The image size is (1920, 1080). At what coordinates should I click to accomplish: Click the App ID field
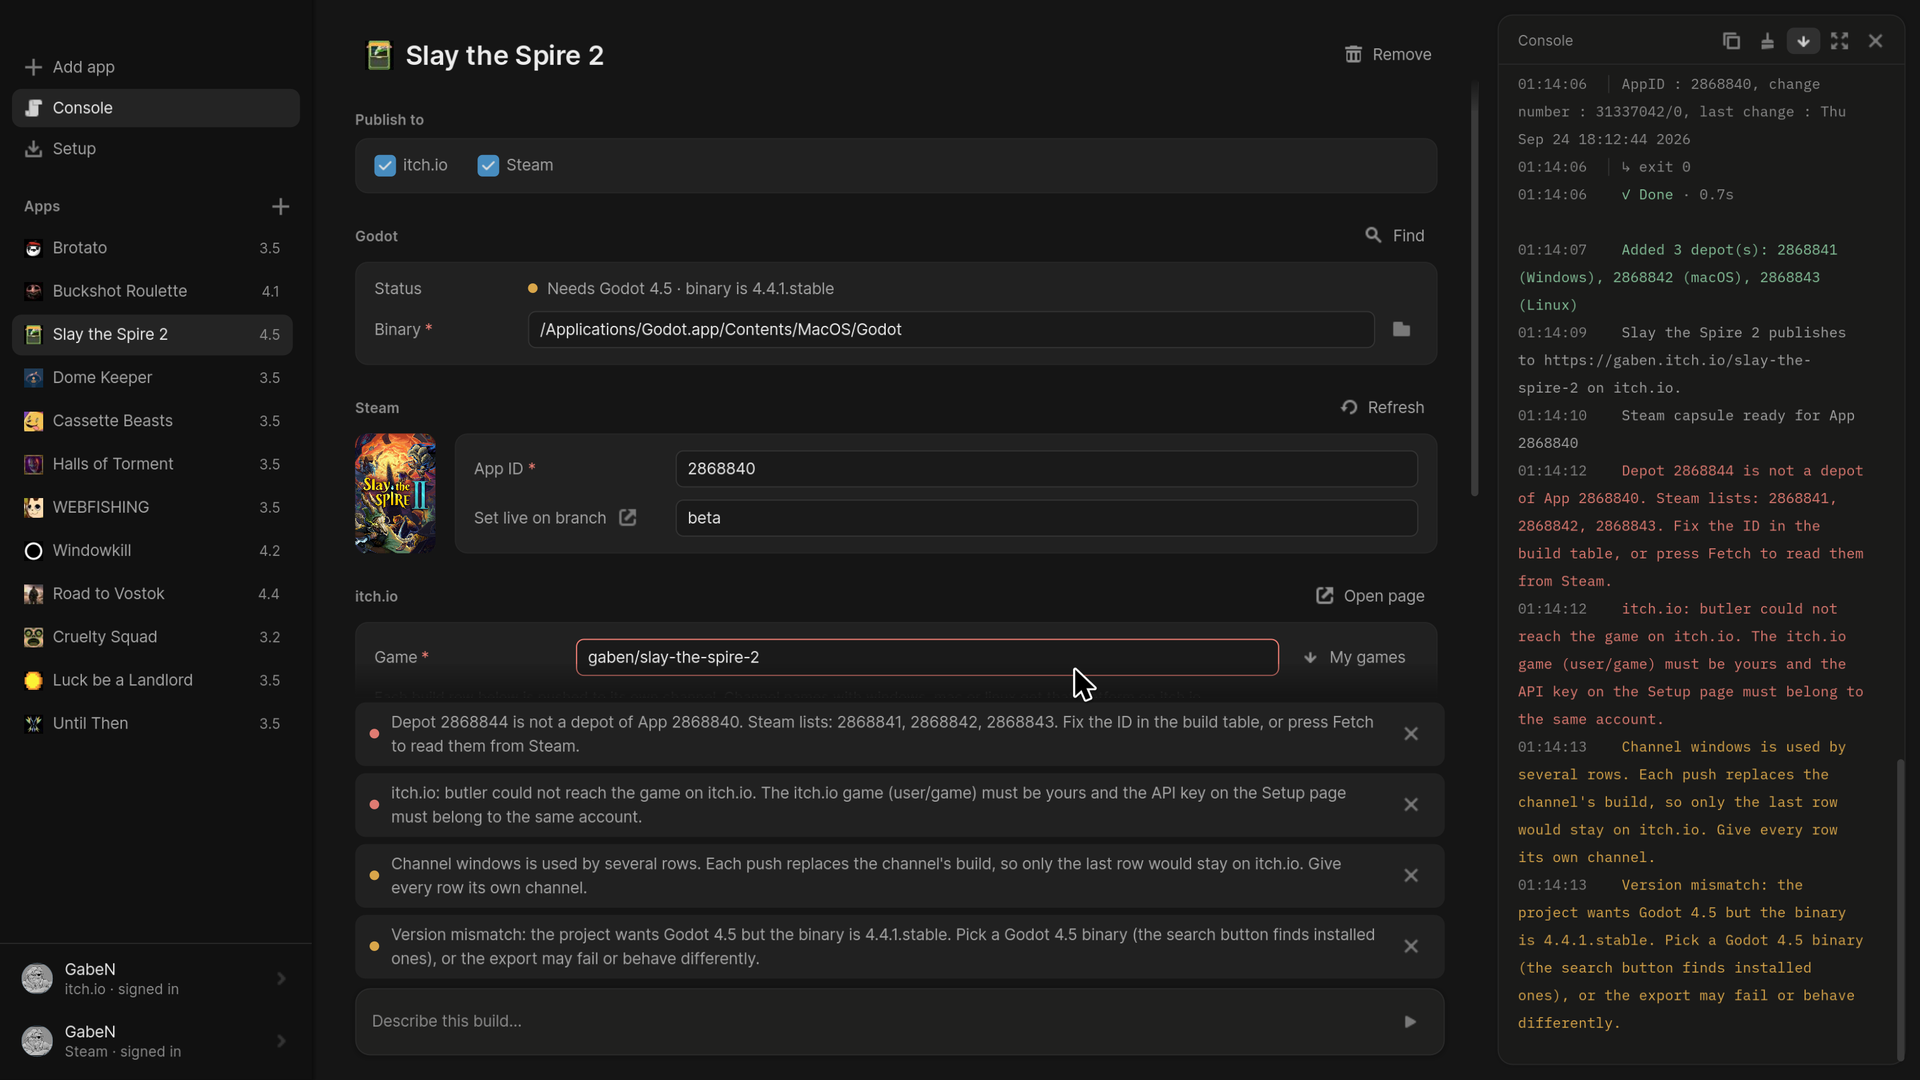(x=1046, y=469)
